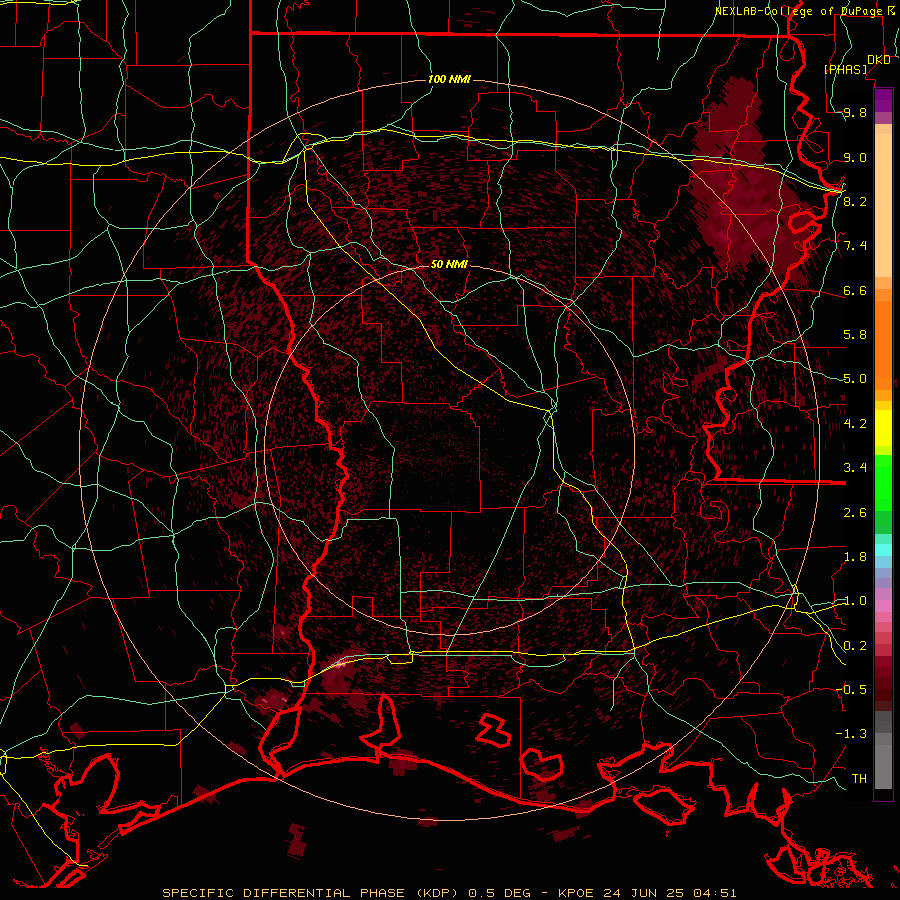
Task: Click the 100 NMI range ring label
Action: 449,79
